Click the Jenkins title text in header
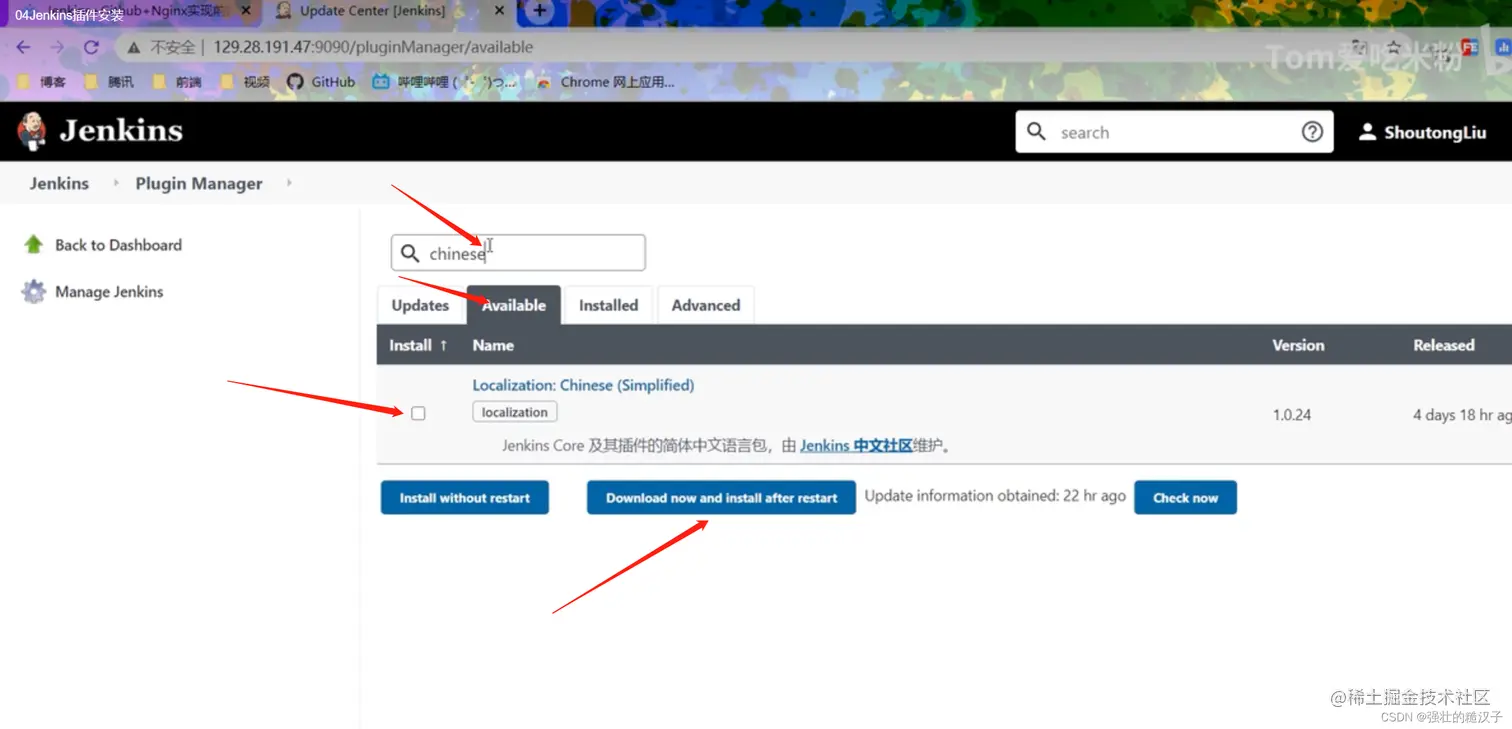 121,131
